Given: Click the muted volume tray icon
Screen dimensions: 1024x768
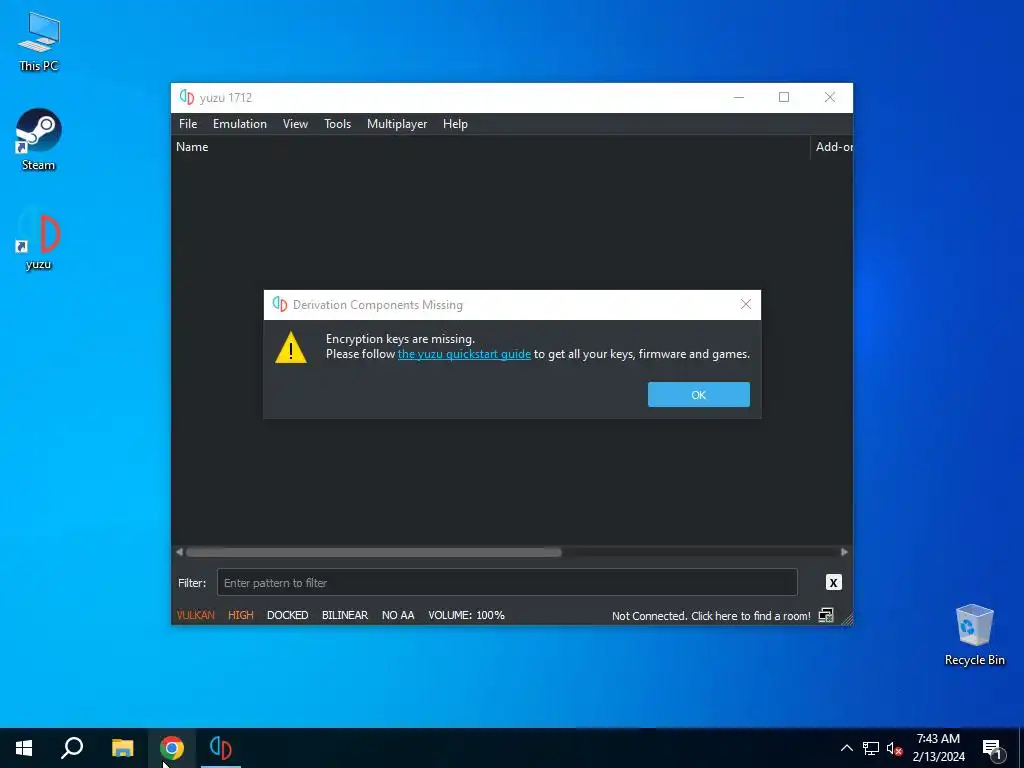Looking at the screenshot, I should [x=894, y=748].
